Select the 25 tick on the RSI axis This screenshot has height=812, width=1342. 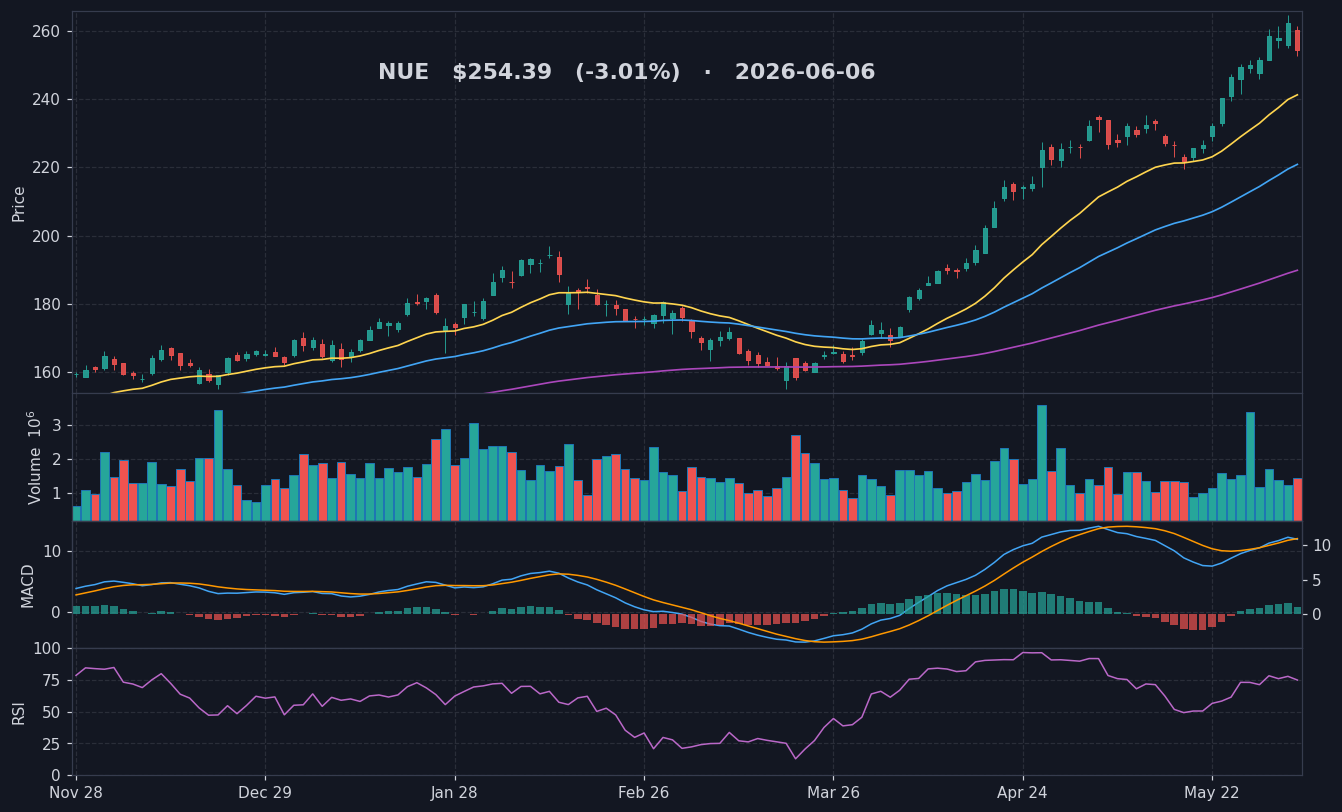(52, 745)
